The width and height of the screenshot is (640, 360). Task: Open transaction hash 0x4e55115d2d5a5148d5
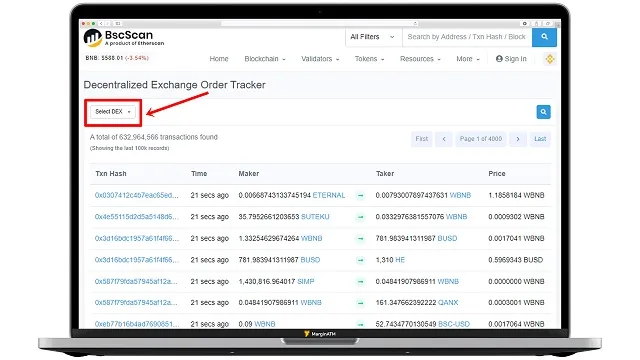(x=136, y=217)
